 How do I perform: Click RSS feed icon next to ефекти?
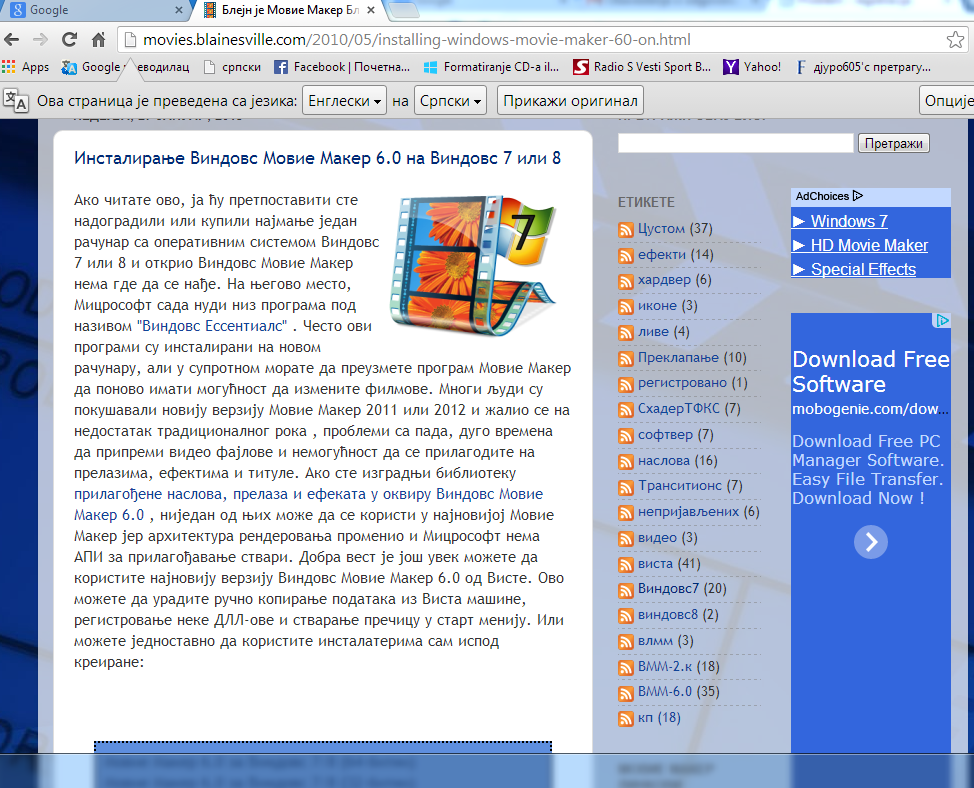pos(626,256)
